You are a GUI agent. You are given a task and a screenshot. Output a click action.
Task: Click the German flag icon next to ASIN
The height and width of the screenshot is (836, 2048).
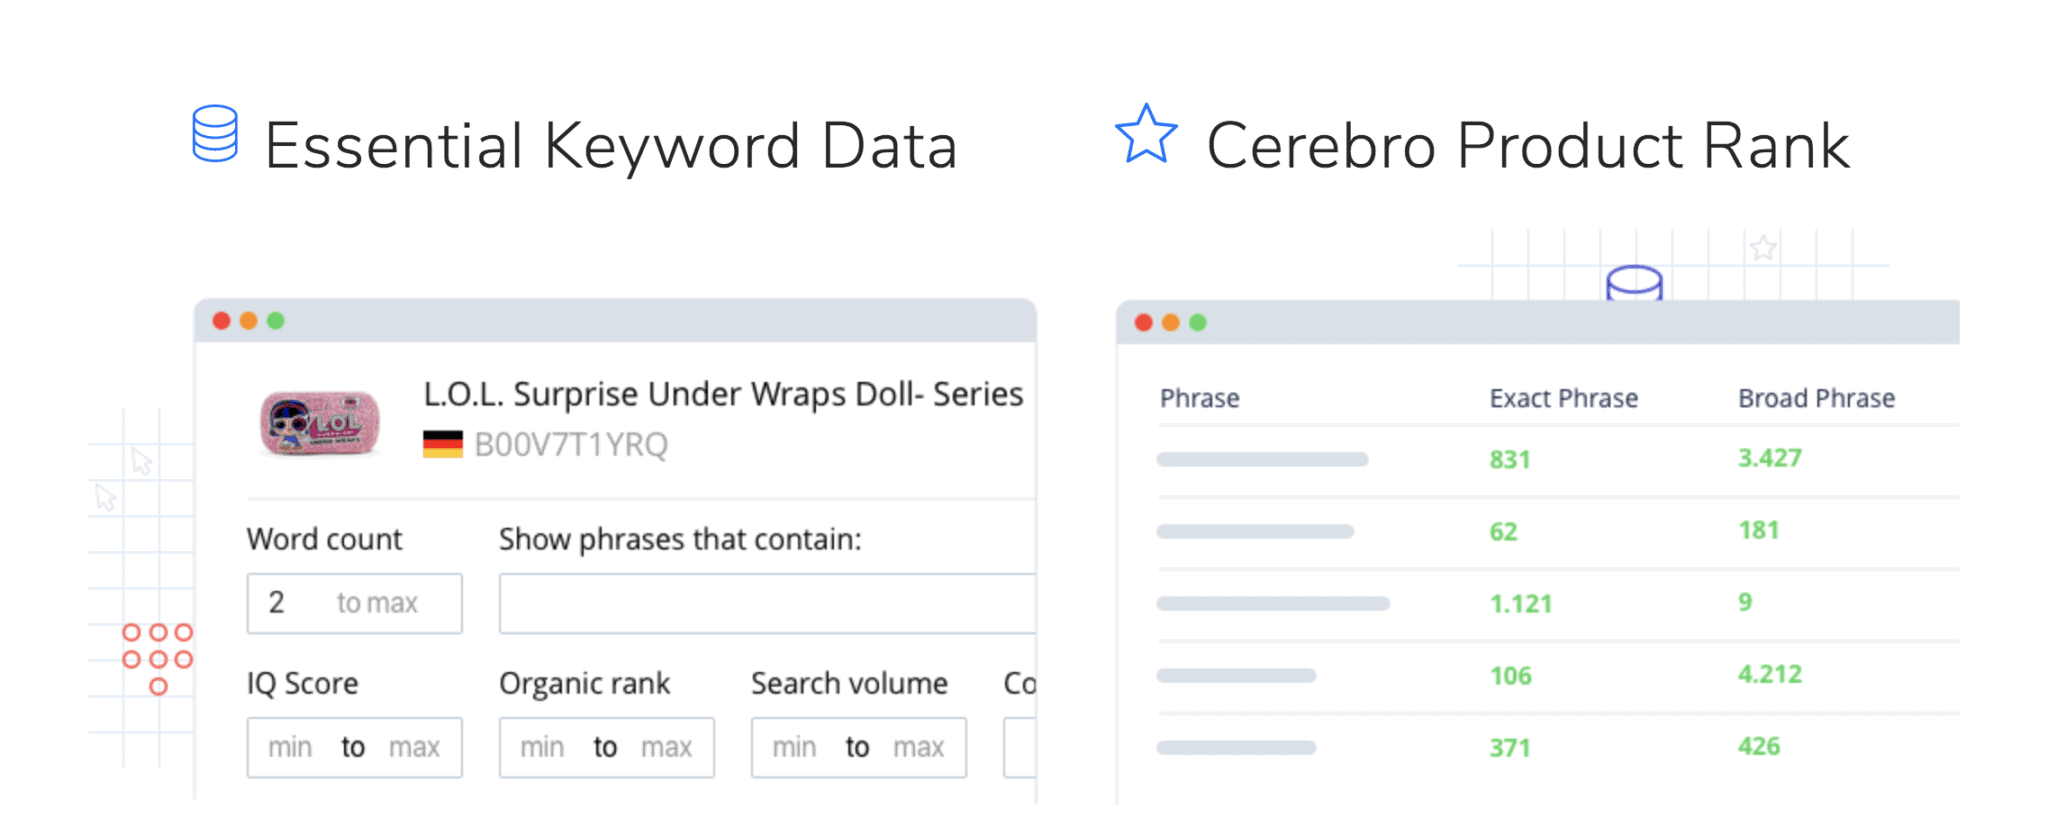(443, 444)
